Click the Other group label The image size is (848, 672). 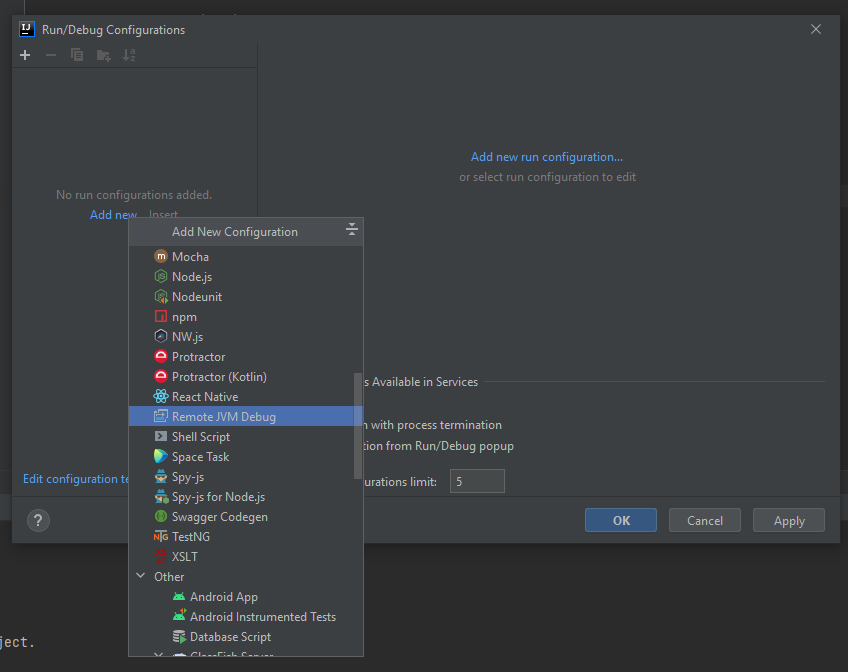tap(169, 576)
